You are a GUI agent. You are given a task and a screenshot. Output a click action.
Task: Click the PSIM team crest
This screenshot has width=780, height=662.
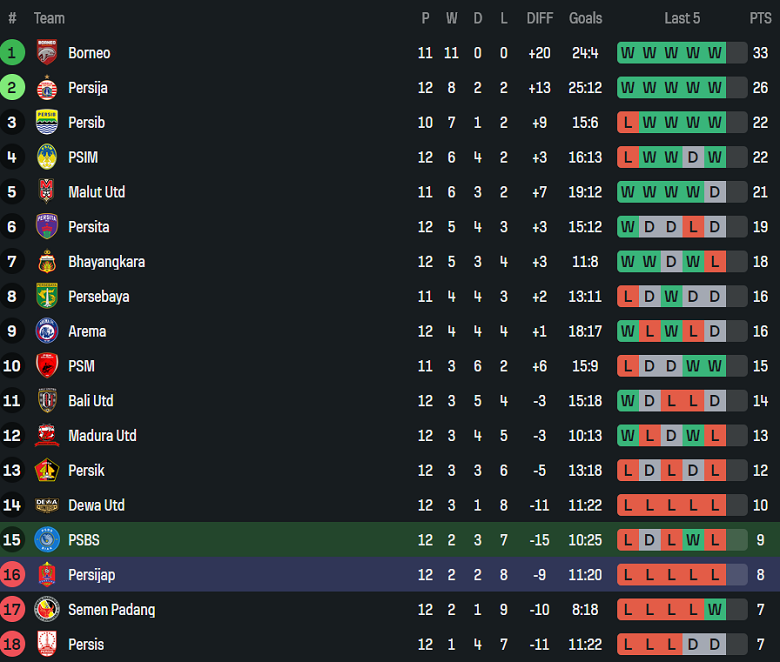click(47, 157)
